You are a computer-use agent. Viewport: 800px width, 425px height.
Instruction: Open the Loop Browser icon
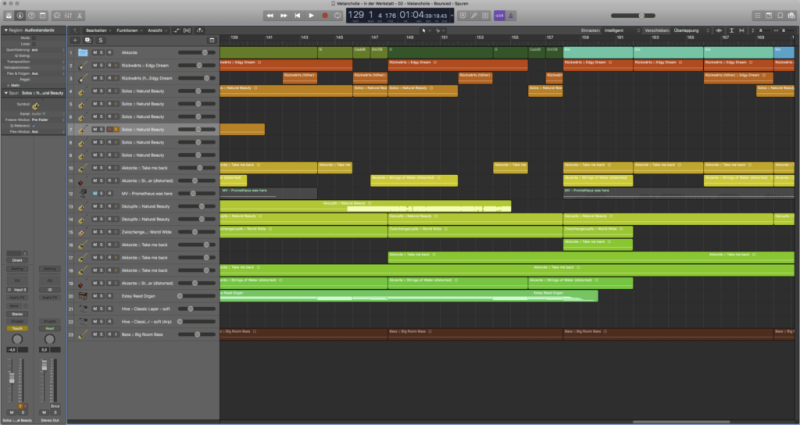780,16
